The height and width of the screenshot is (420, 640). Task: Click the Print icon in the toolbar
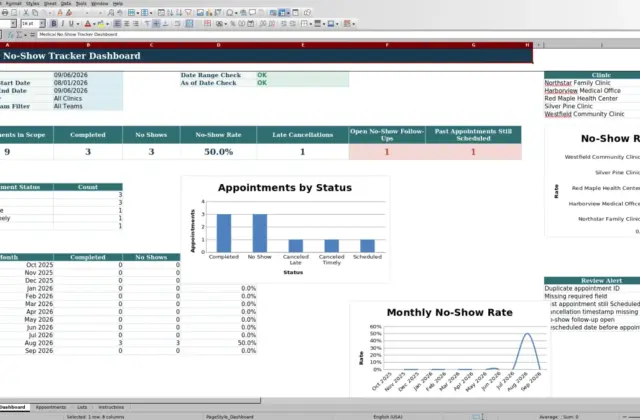[x=5, y=13]
